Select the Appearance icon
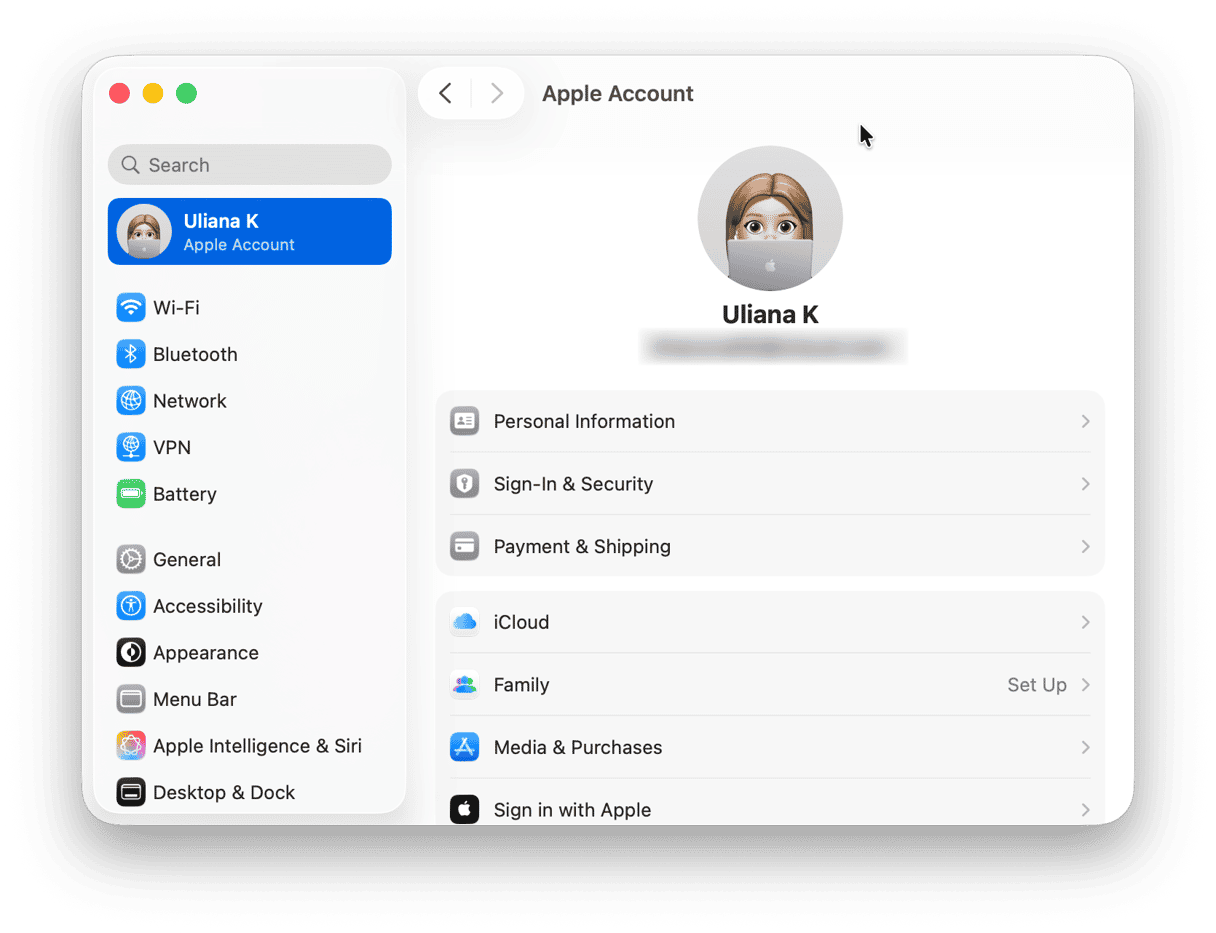 click(131, 653)
